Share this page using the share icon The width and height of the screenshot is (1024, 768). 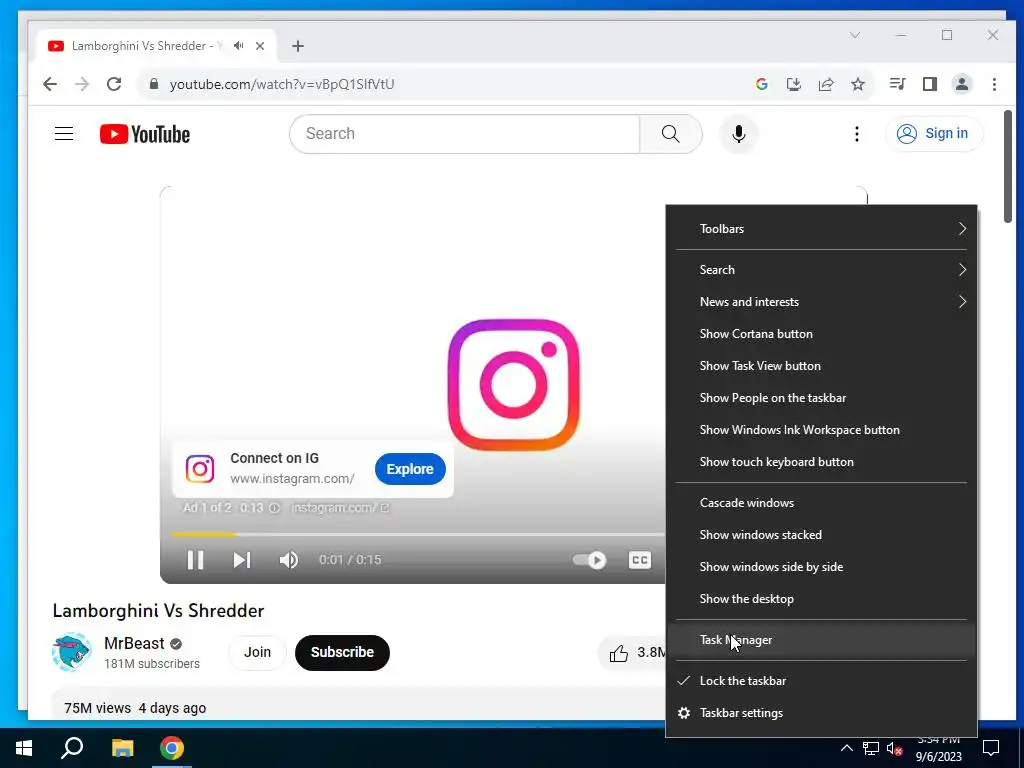point(825,84)
